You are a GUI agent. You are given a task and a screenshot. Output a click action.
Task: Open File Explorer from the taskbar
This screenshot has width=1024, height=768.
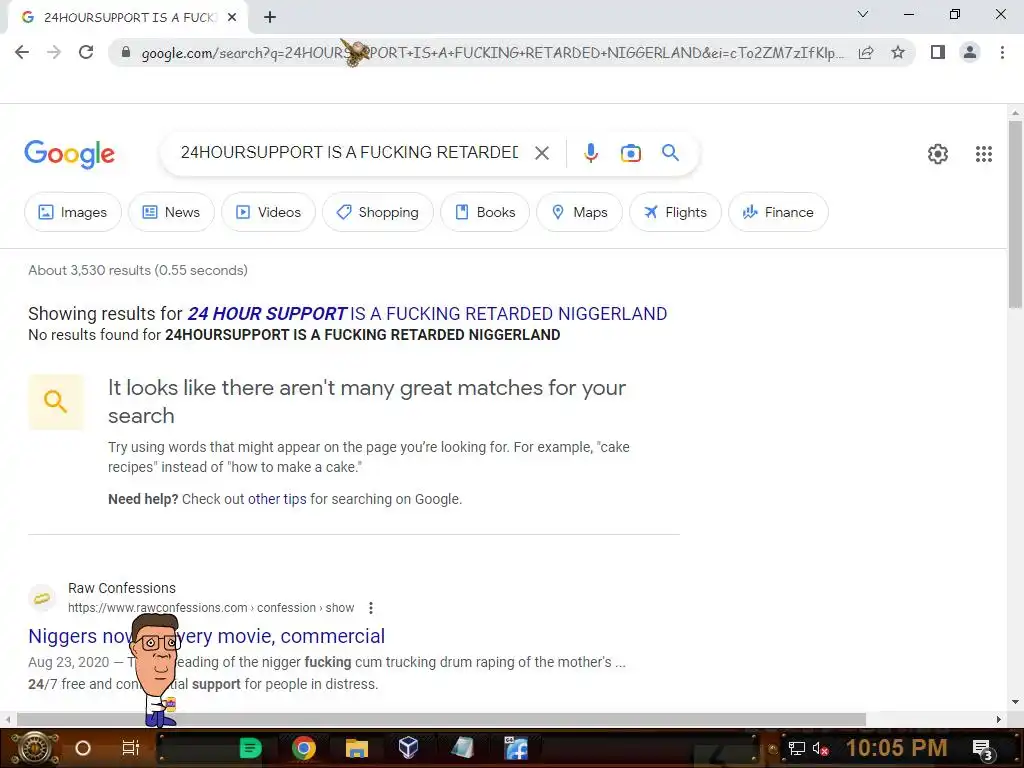click(357, 748)
